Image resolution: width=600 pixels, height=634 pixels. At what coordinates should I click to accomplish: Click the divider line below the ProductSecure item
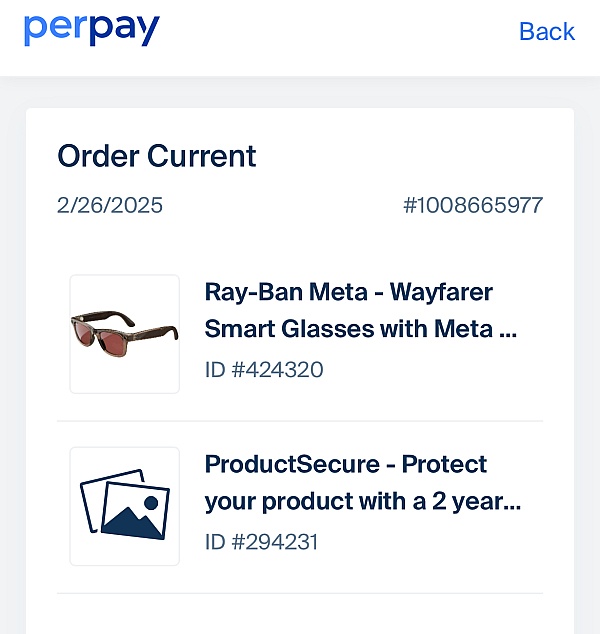[300, 593]
